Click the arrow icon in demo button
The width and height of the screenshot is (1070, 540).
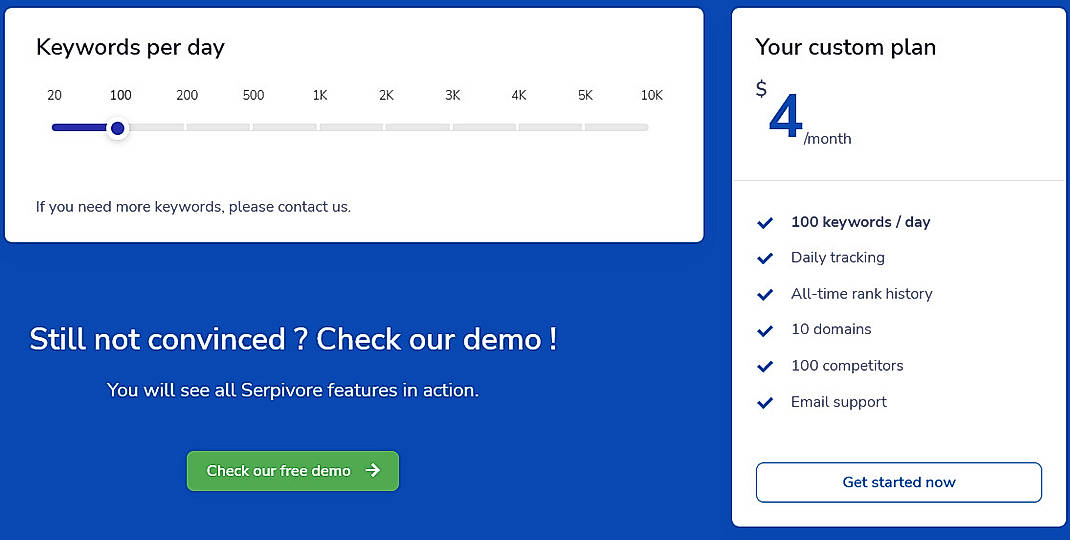373,470
